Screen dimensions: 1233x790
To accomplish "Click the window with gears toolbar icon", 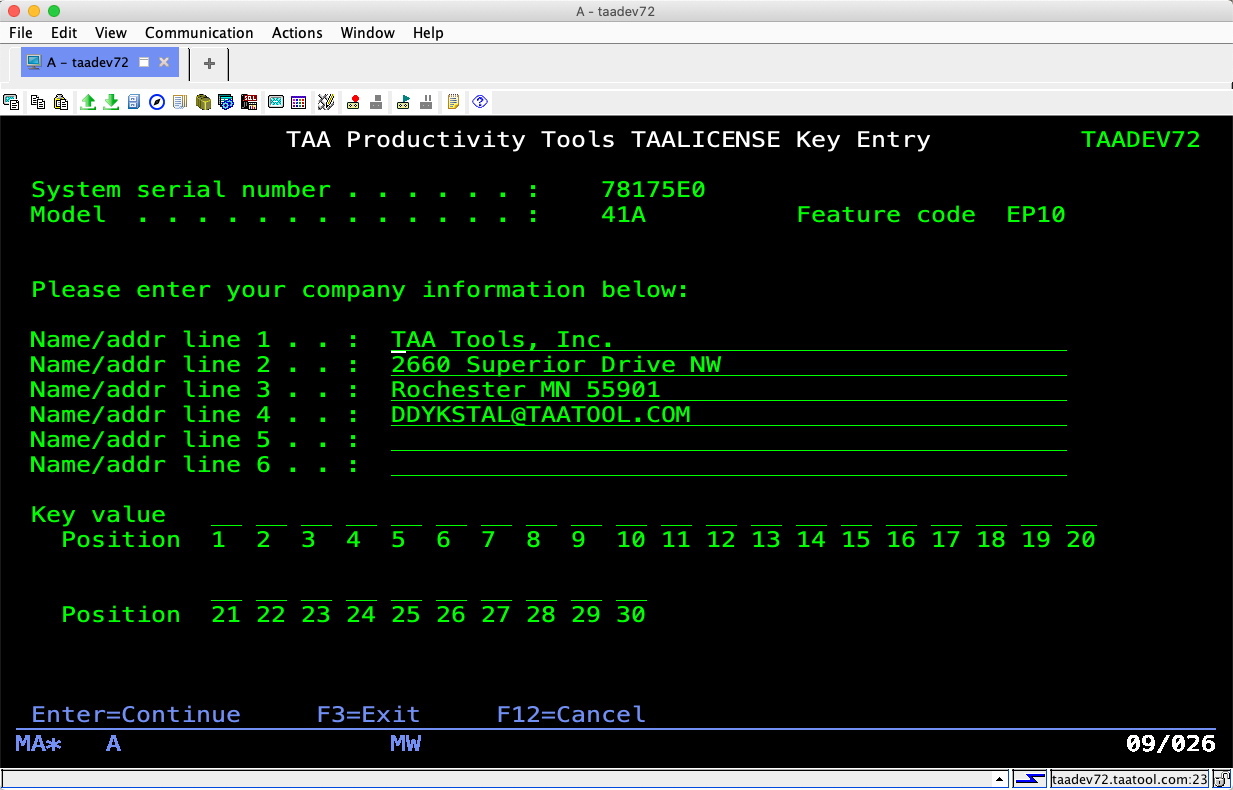I will pyautogui.click(x=226, y=102).
